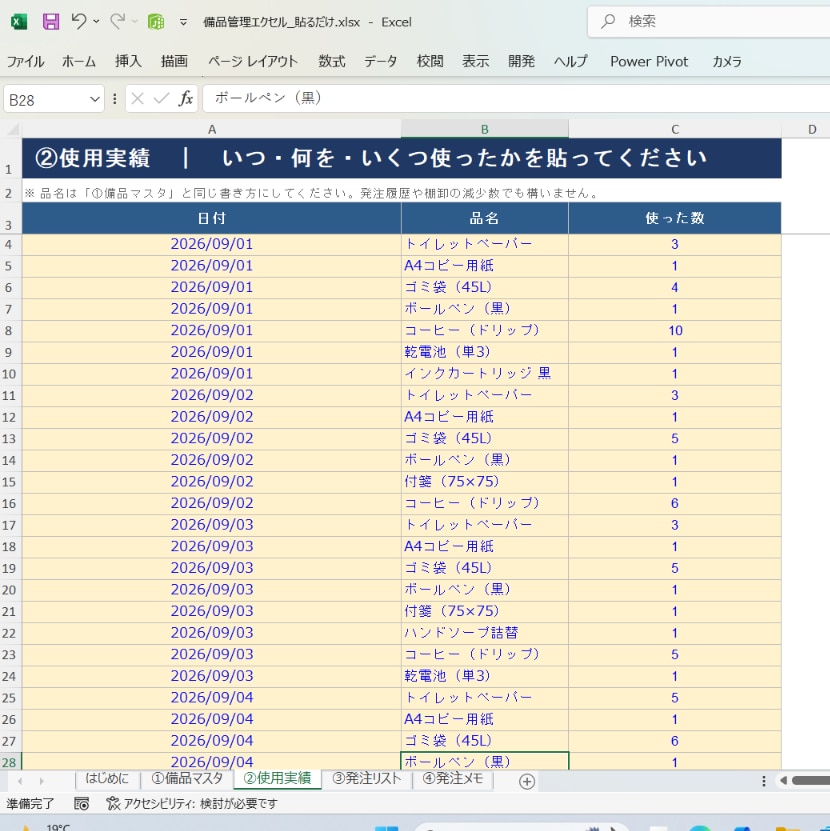Click the Redo arrow icon
Screen dimensions: 830x831
117,21
